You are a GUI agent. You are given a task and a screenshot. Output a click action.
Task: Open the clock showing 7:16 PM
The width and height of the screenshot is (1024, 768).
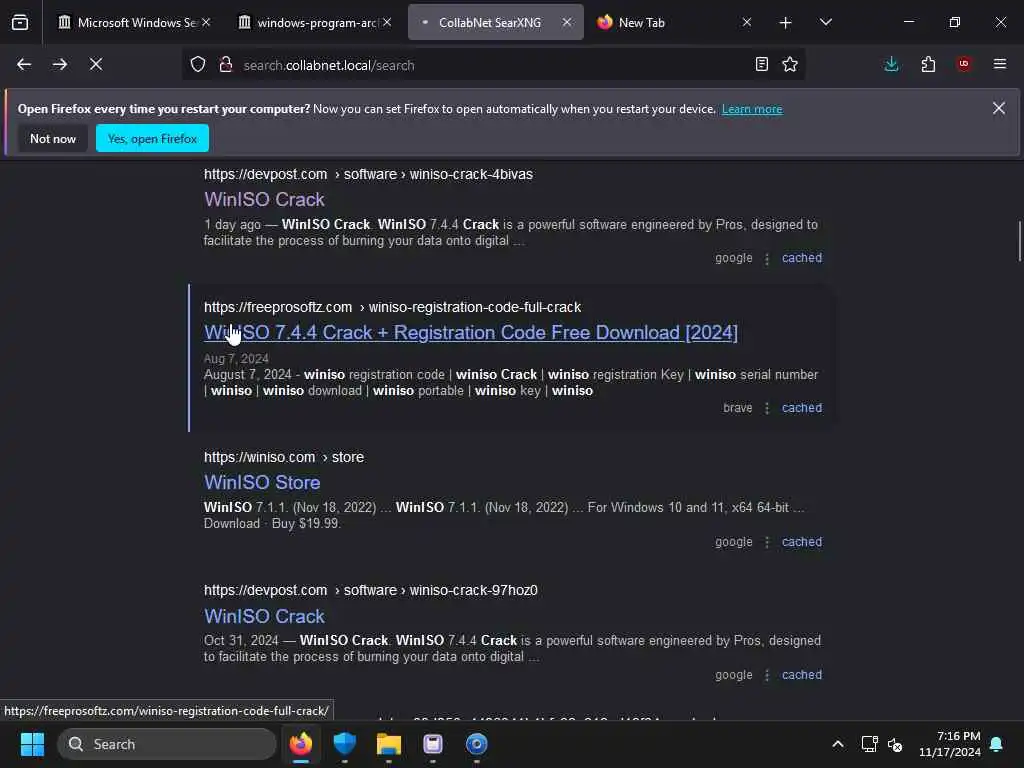tap(950, 744)
